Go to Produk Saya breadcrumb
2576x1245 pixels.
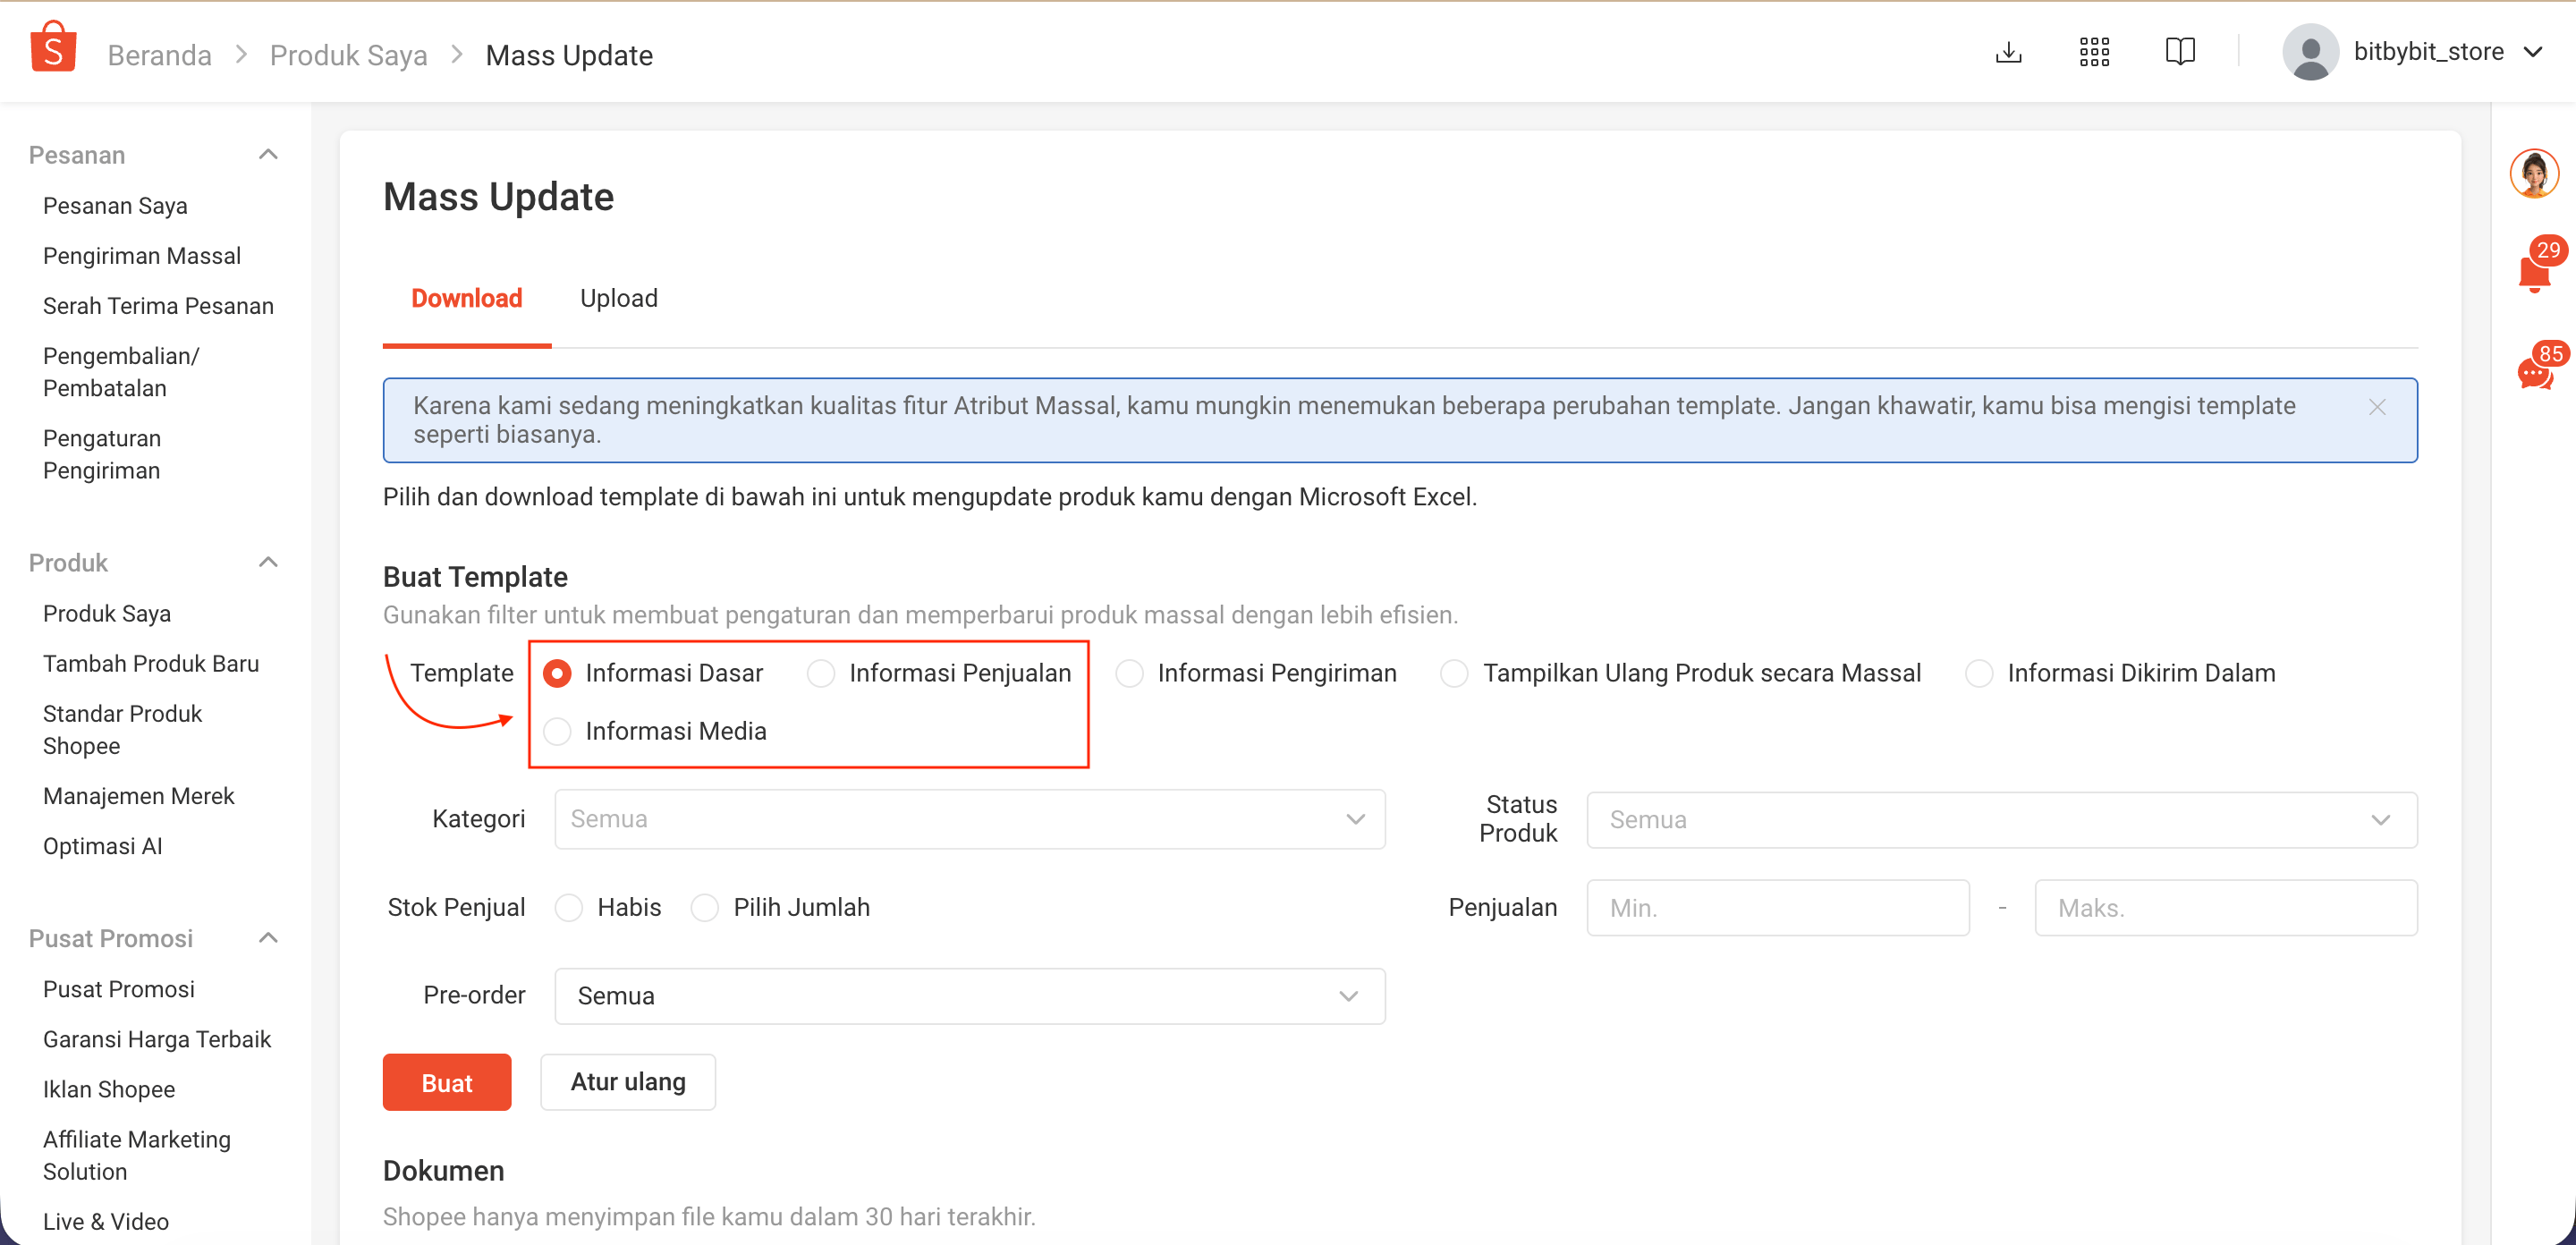pos(348,55)
